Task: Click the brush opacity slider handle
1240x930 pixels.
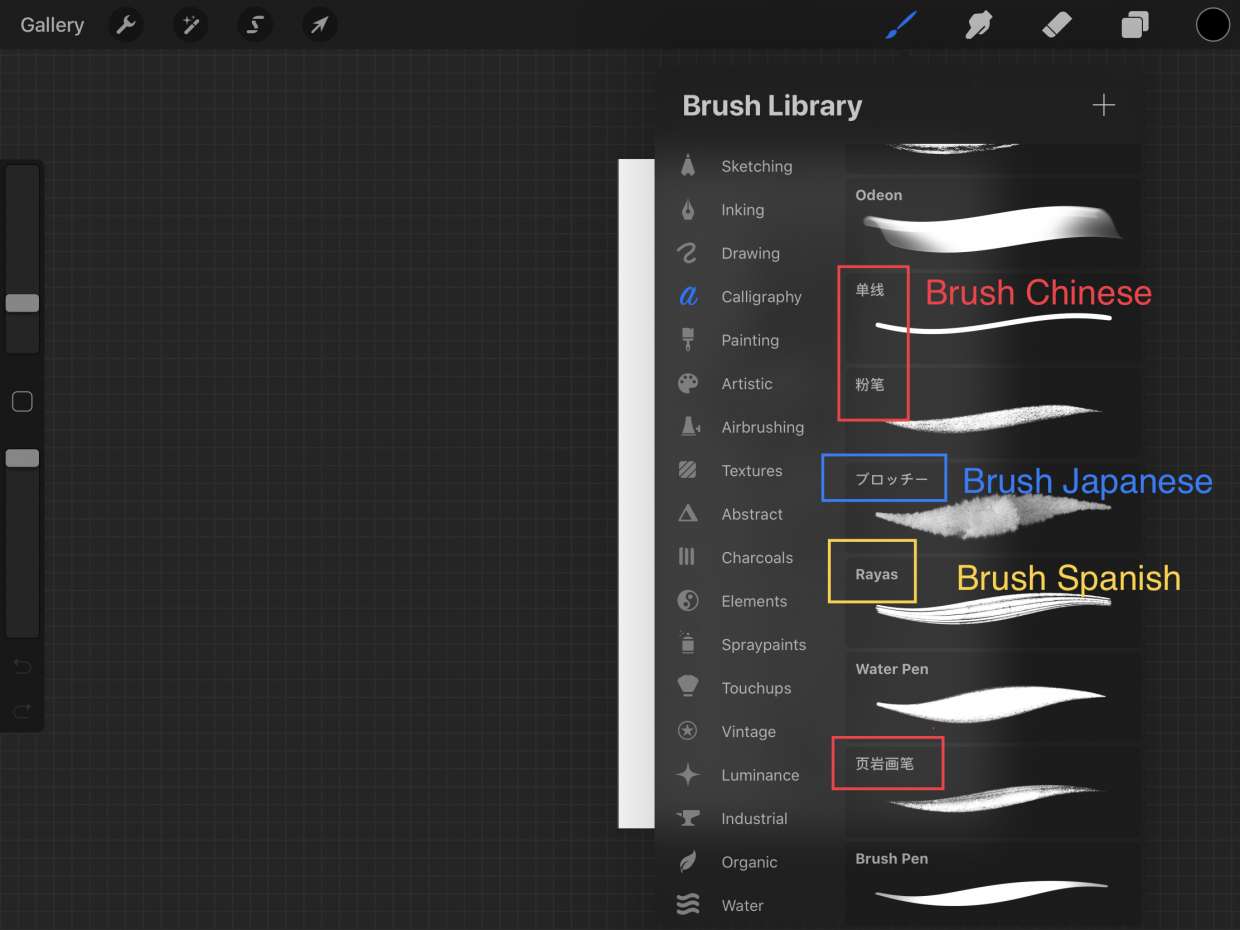Action: [22, 458]
